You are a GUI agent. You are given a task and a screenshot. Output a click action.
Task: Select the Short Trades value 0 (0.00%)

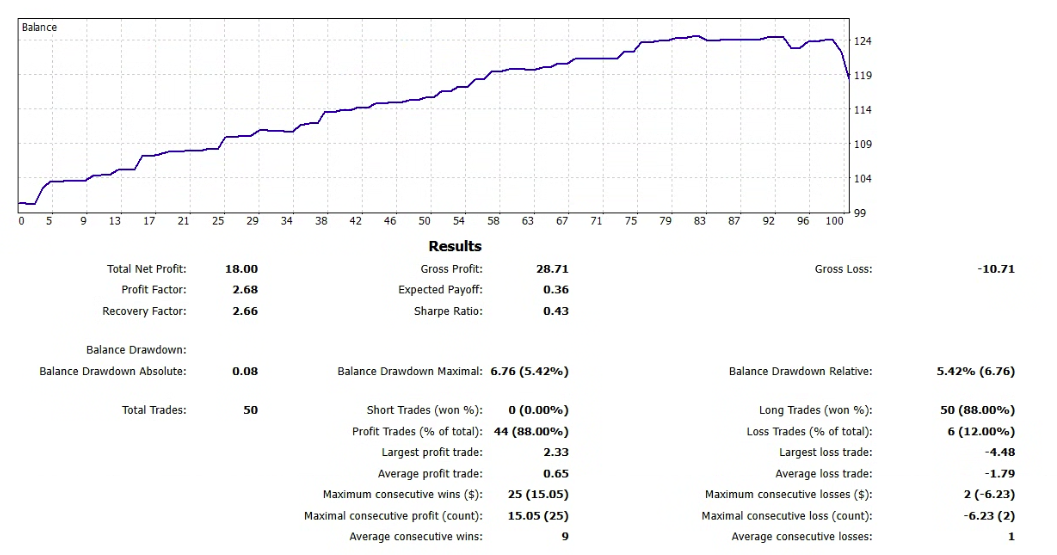click(538, 410)
